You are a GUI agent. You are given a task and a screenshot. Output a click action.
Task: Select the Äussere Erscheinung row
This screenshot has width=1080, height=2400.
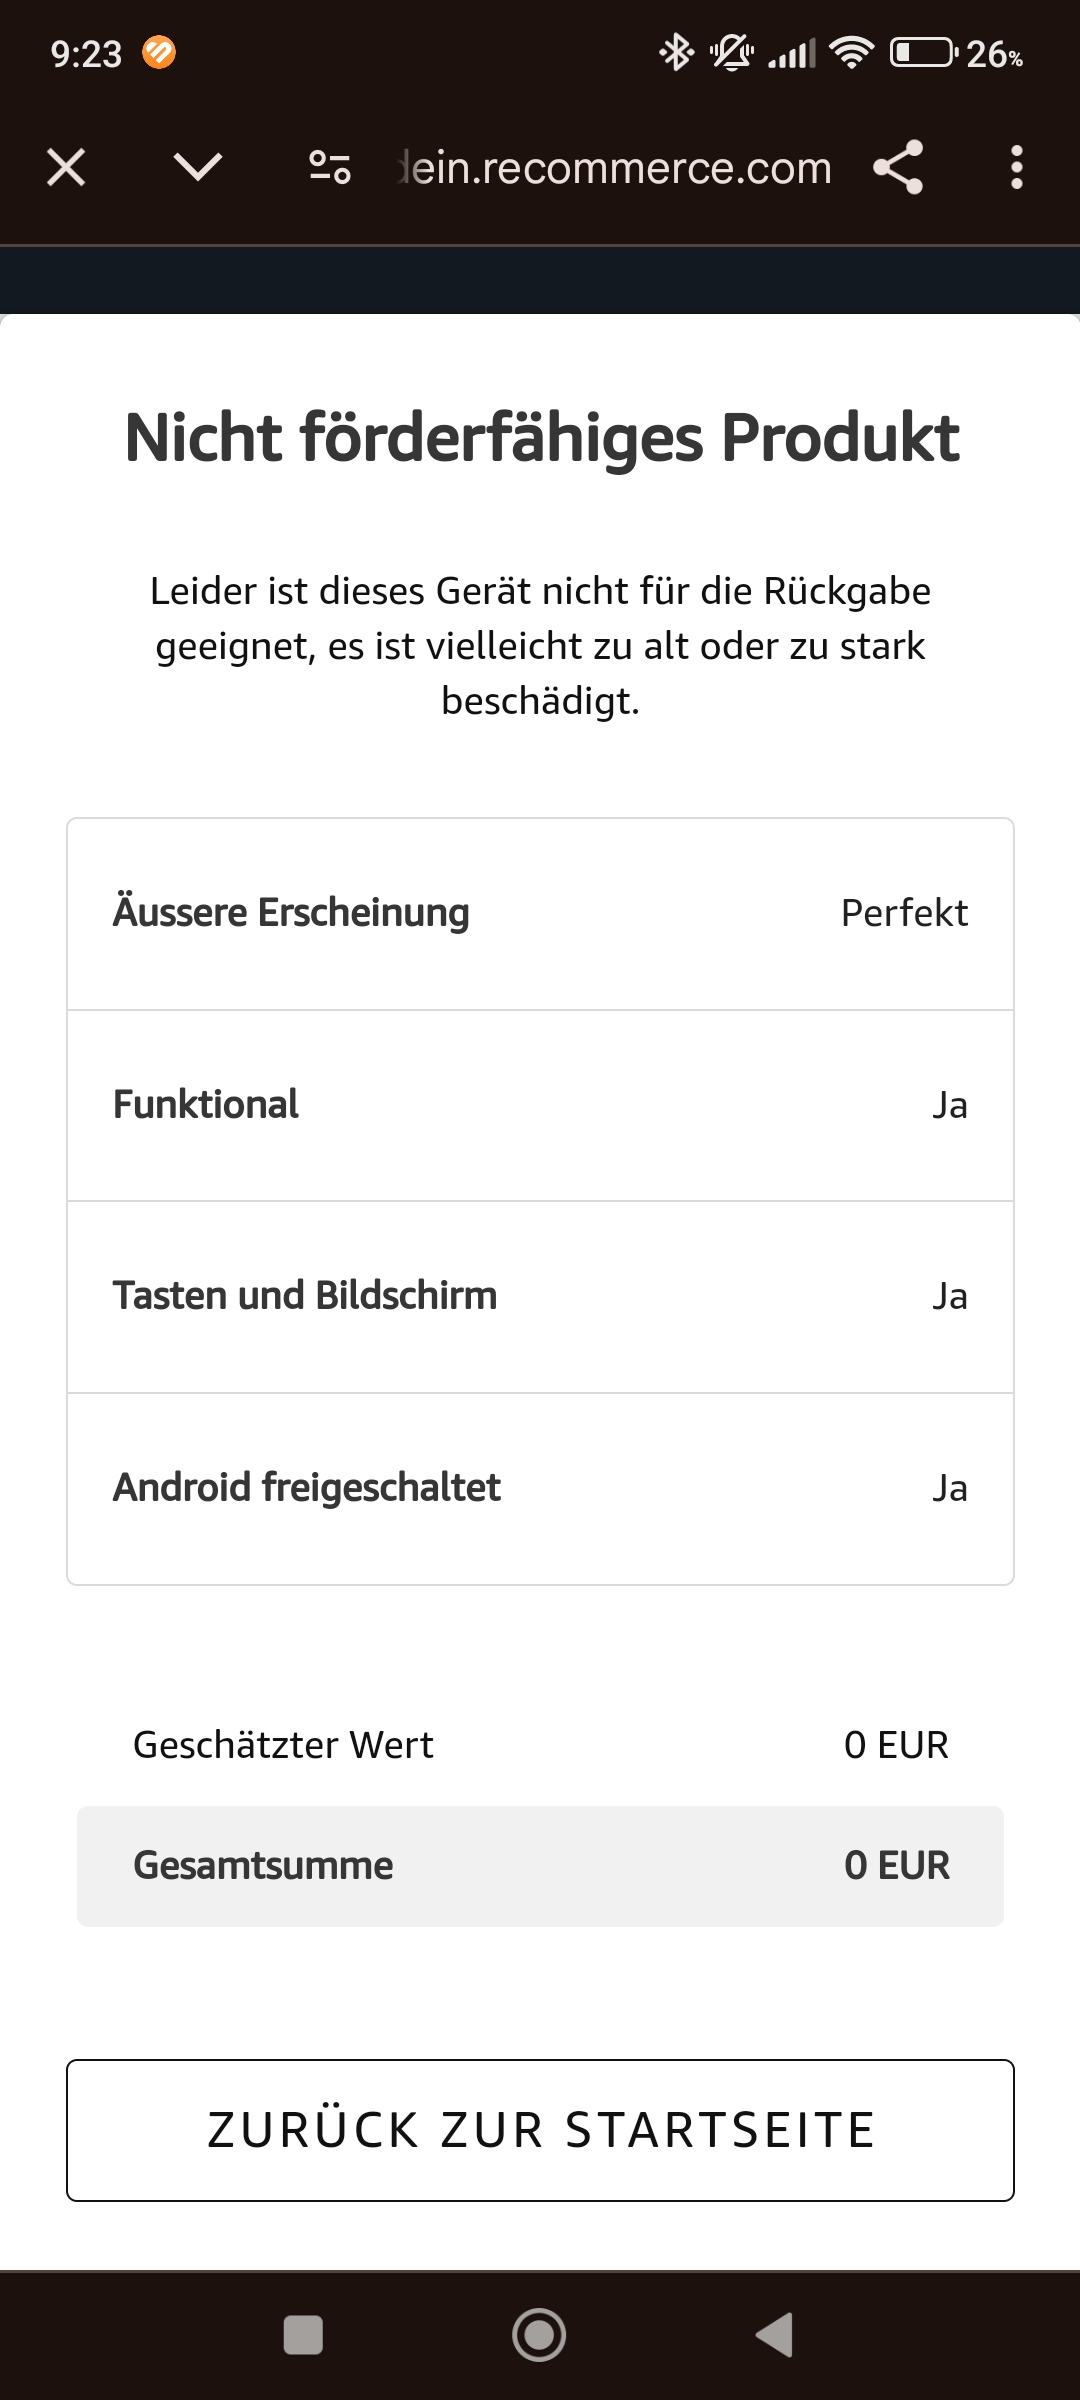click(540, 913)
